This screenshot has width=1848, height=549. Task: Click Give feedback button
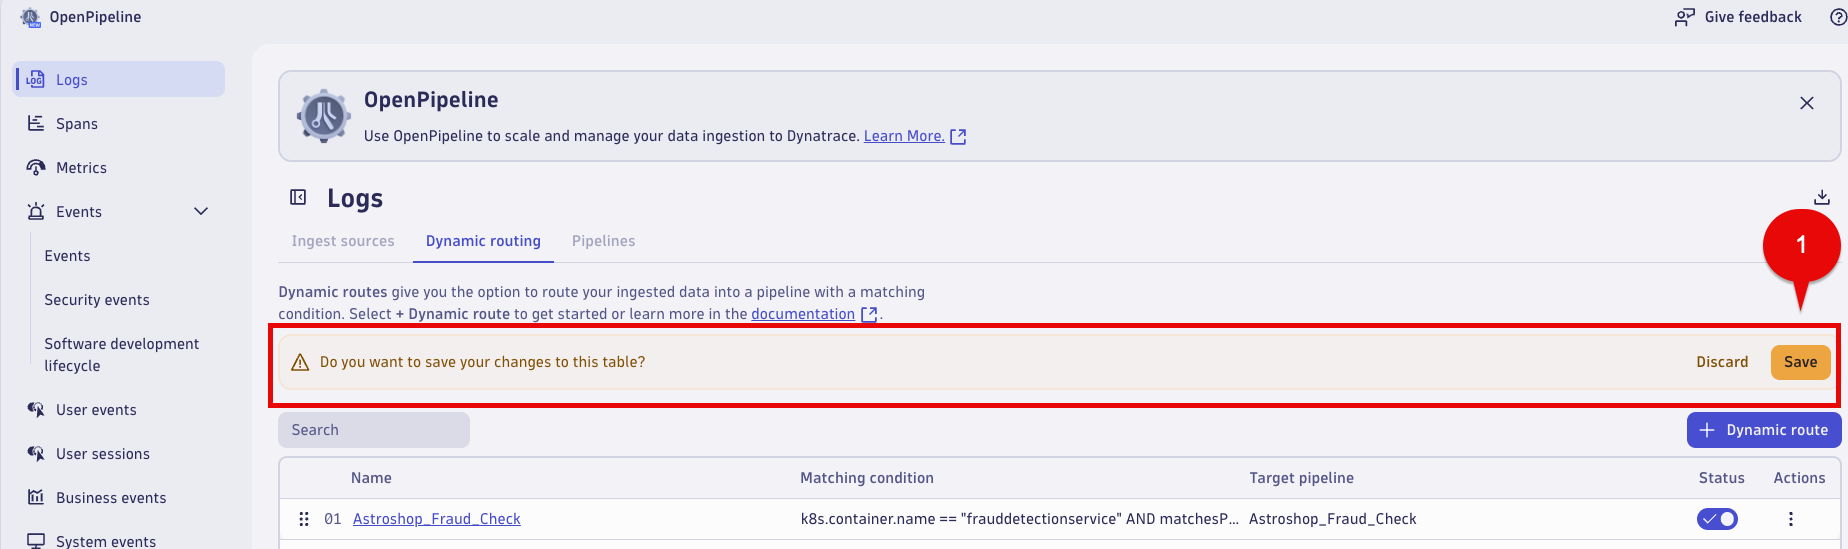[1739, 17]
